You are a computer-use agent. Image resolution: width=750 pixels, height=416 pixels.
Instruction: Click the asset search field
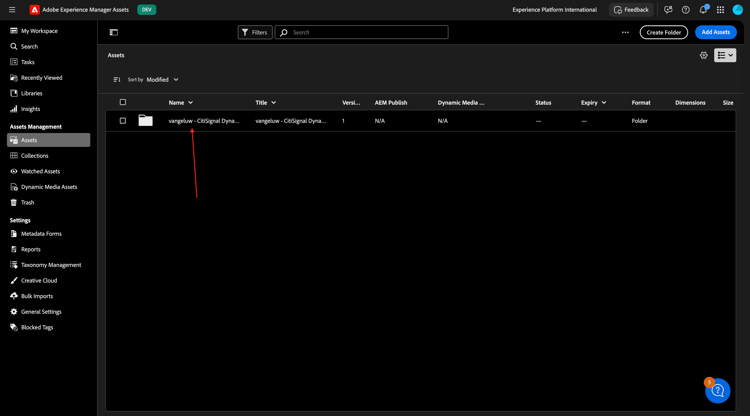point(362,33)
